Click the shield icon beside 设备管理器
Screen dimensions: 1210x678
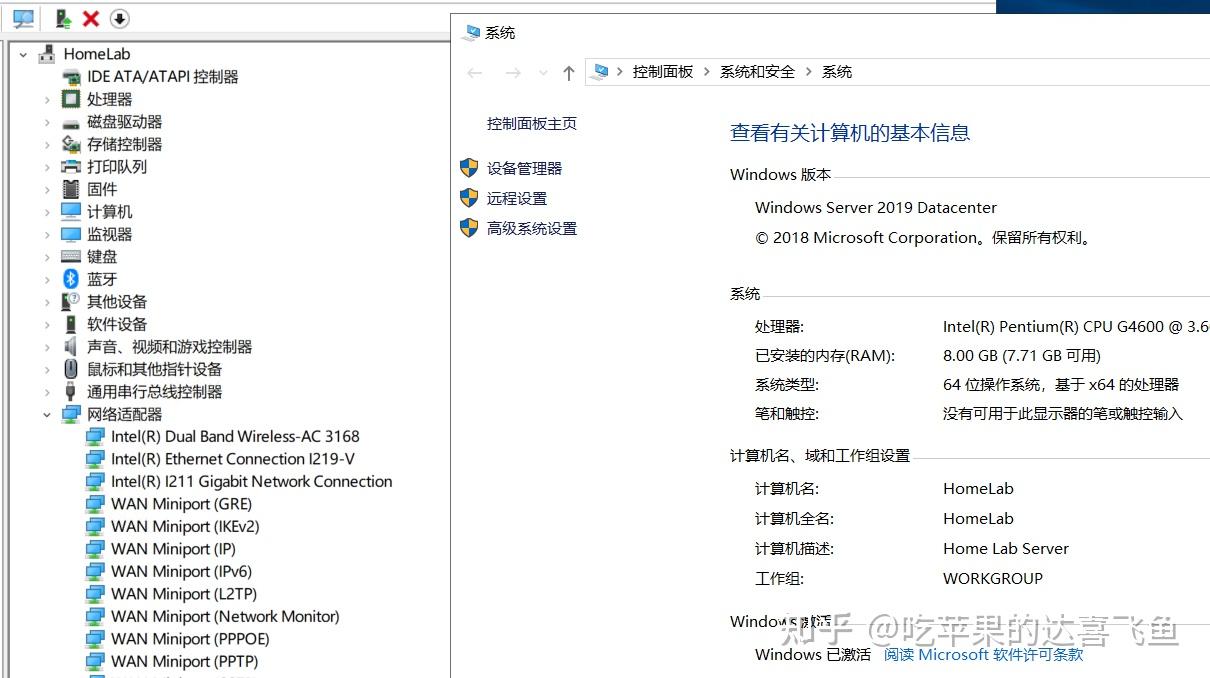tap(469, 168)
